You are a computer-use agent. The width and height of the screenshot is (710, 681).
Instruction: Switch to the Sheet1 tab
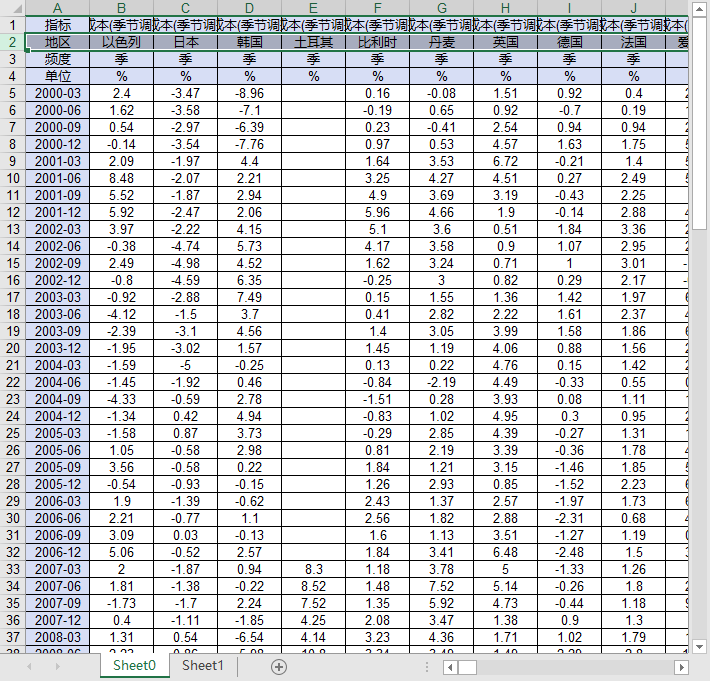tap(203, 666)
